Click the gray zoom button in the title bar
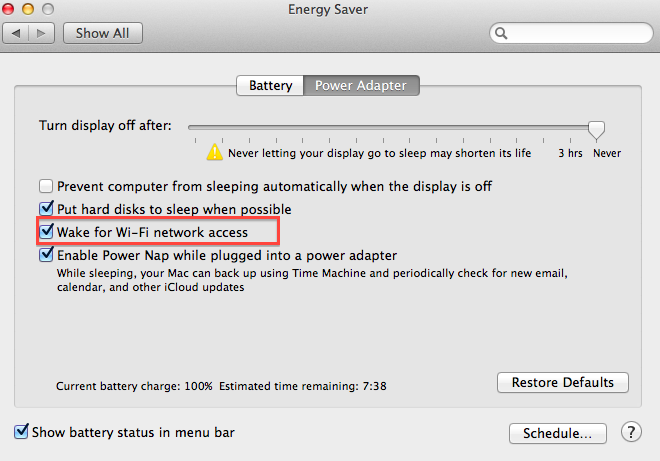Image resolution: width=660 pixels, height=461 pixels. [48, 9]
